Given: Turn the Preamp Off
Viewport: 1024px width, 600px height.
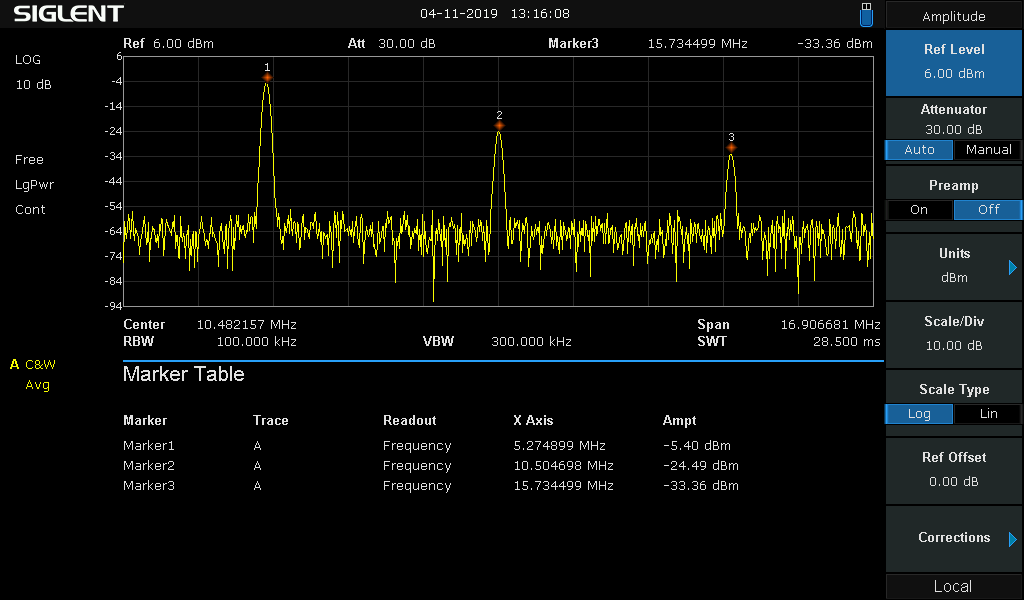Looking at the screenshot, I should [x=988, y=210].
